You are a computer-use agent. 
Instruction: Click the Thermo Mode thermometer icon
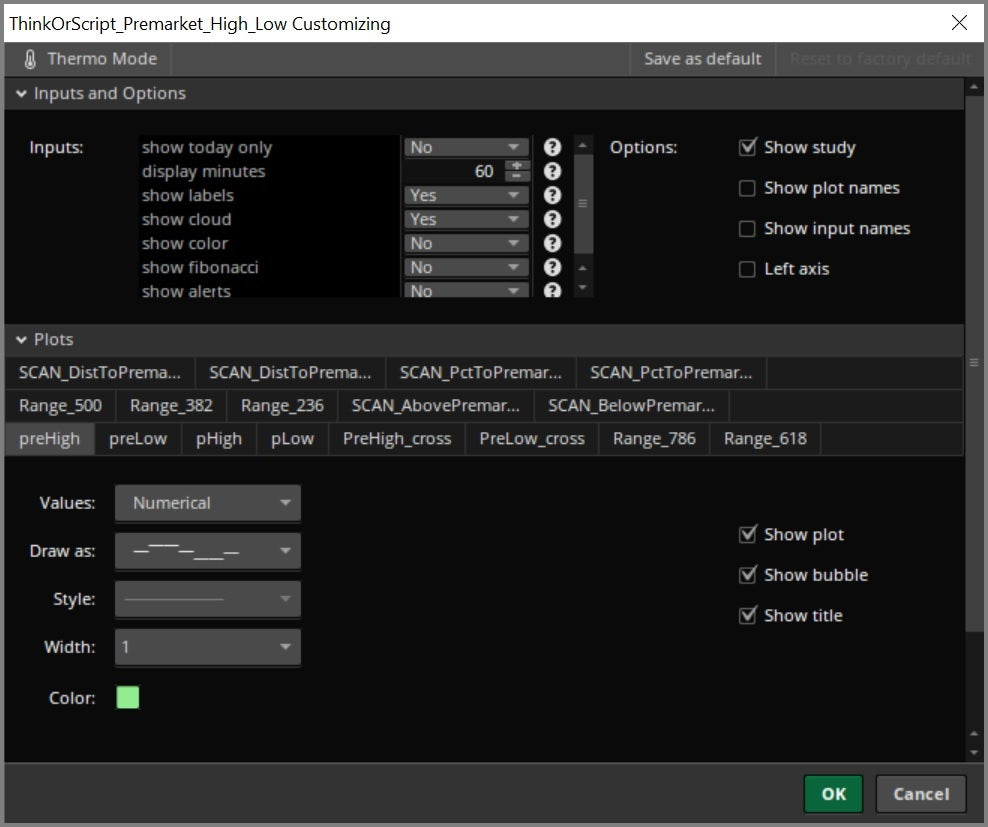29,58
